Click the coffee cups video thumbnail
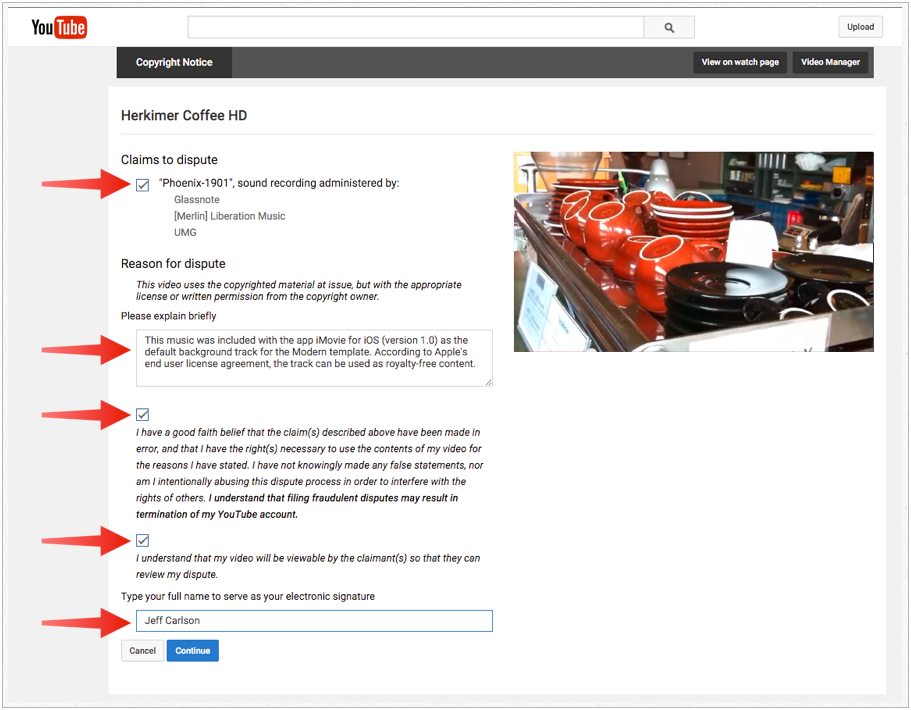 tap(693, 251)
